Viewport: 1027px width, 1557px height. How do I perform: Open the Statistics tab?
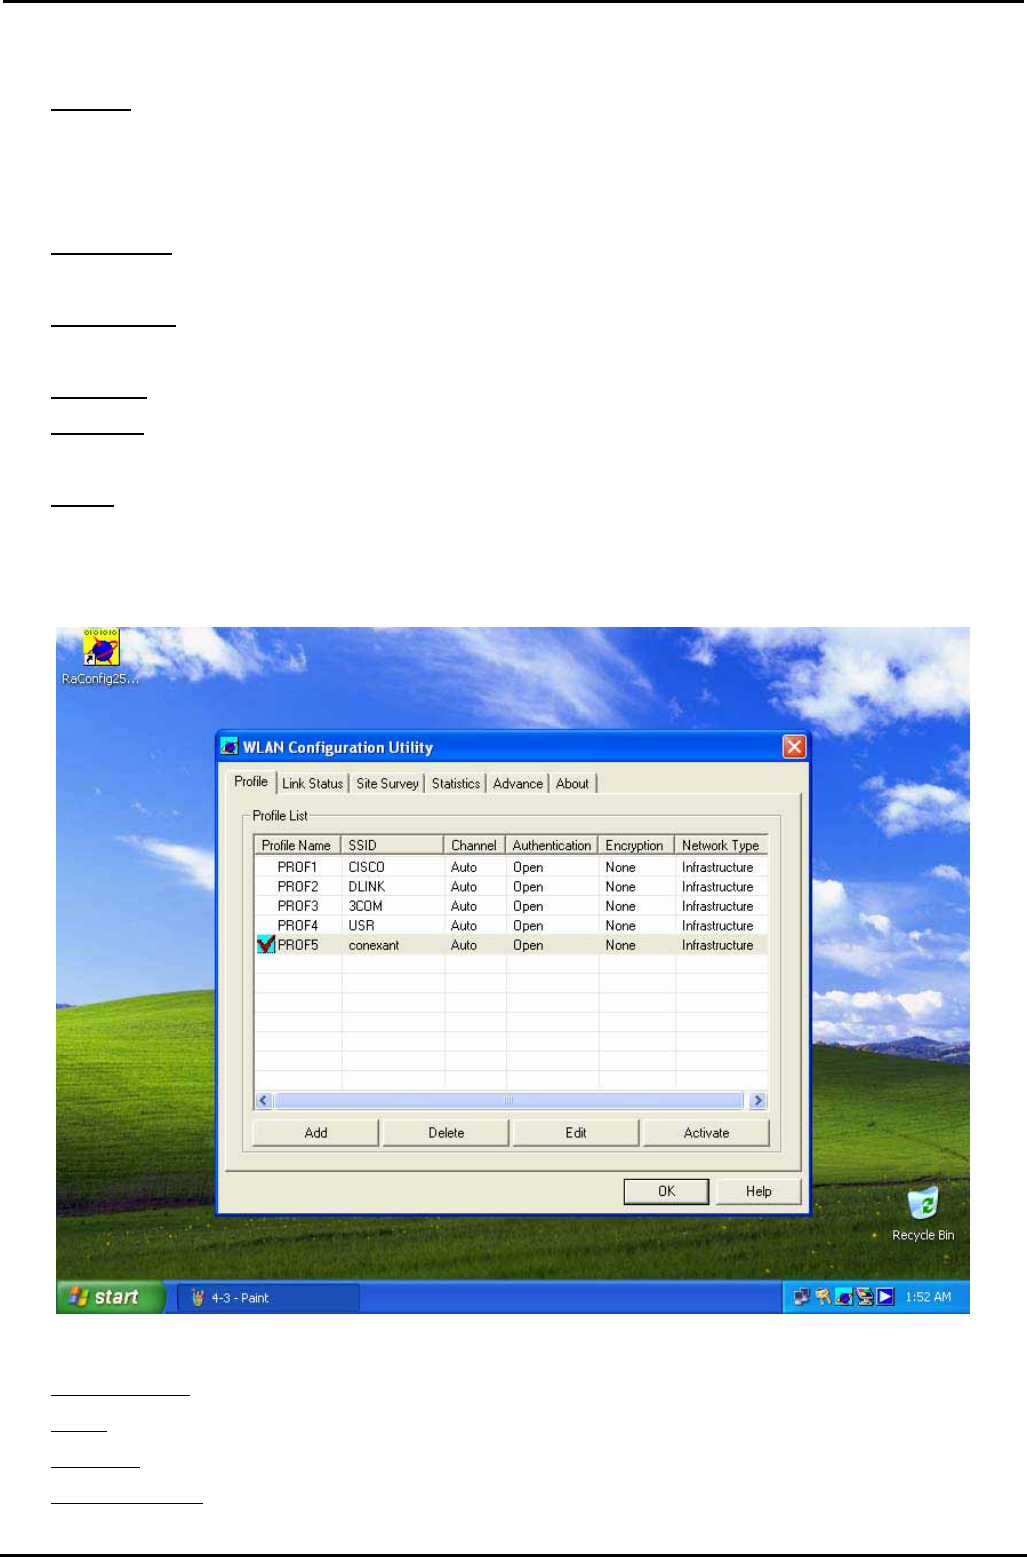pyautogui.click(x=456, y=783)
